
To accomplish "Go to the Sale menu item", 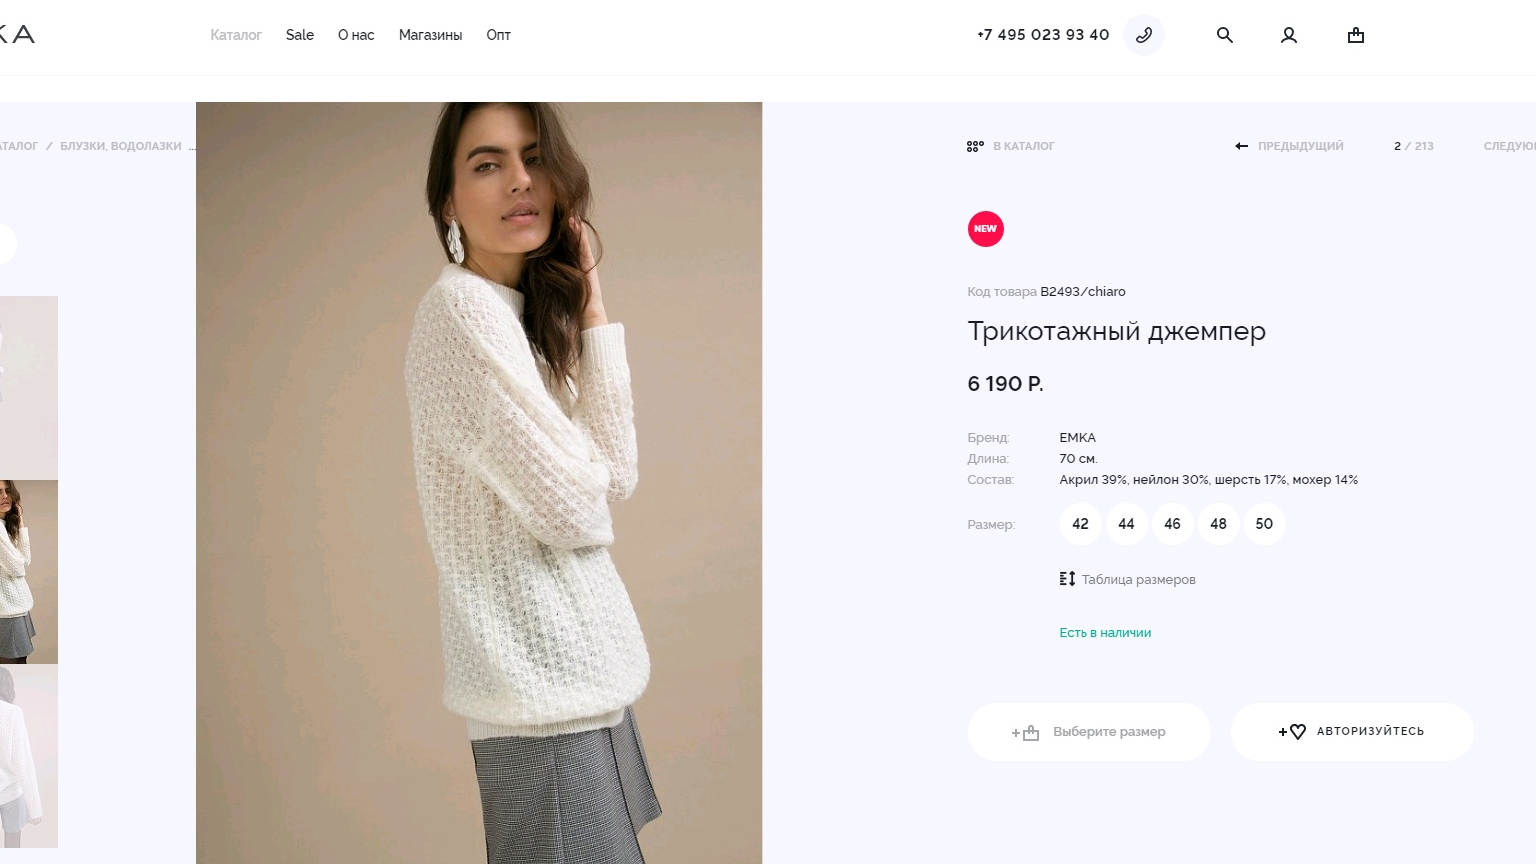I will pyautogui.click(x=300, y=35).
